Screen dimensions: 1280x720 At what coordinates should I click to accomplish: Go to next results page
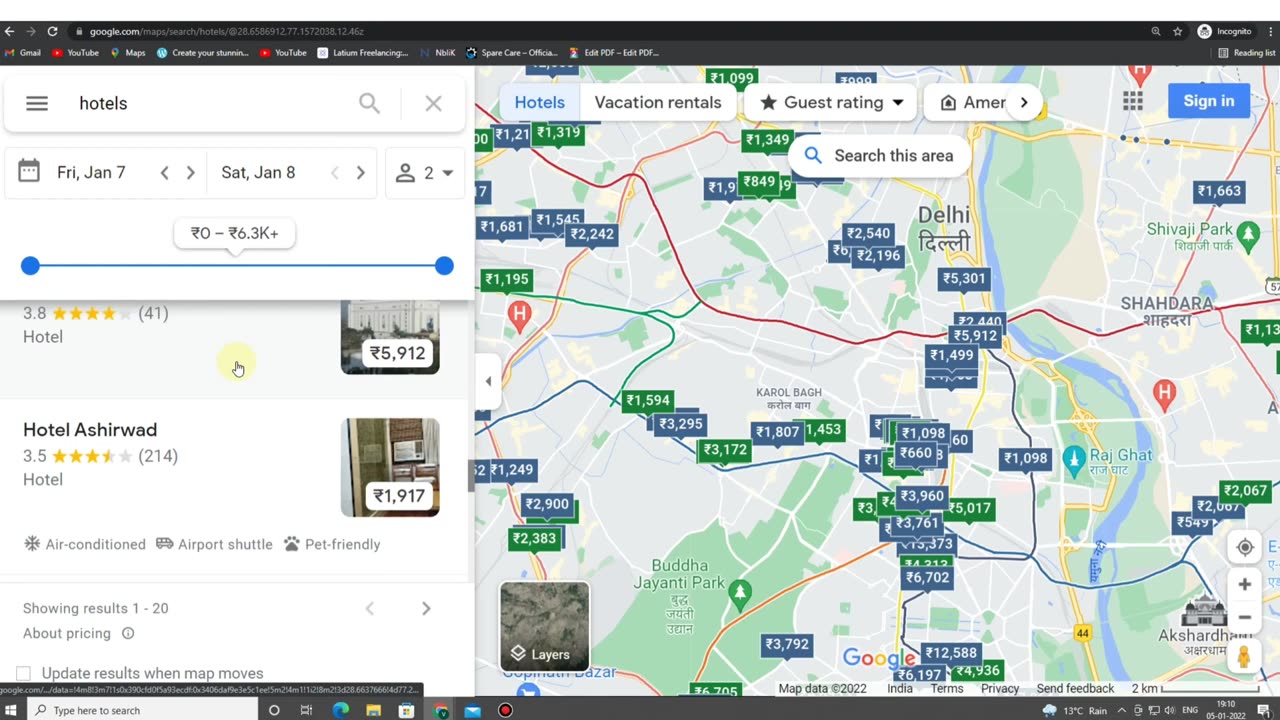pos(426,608)
